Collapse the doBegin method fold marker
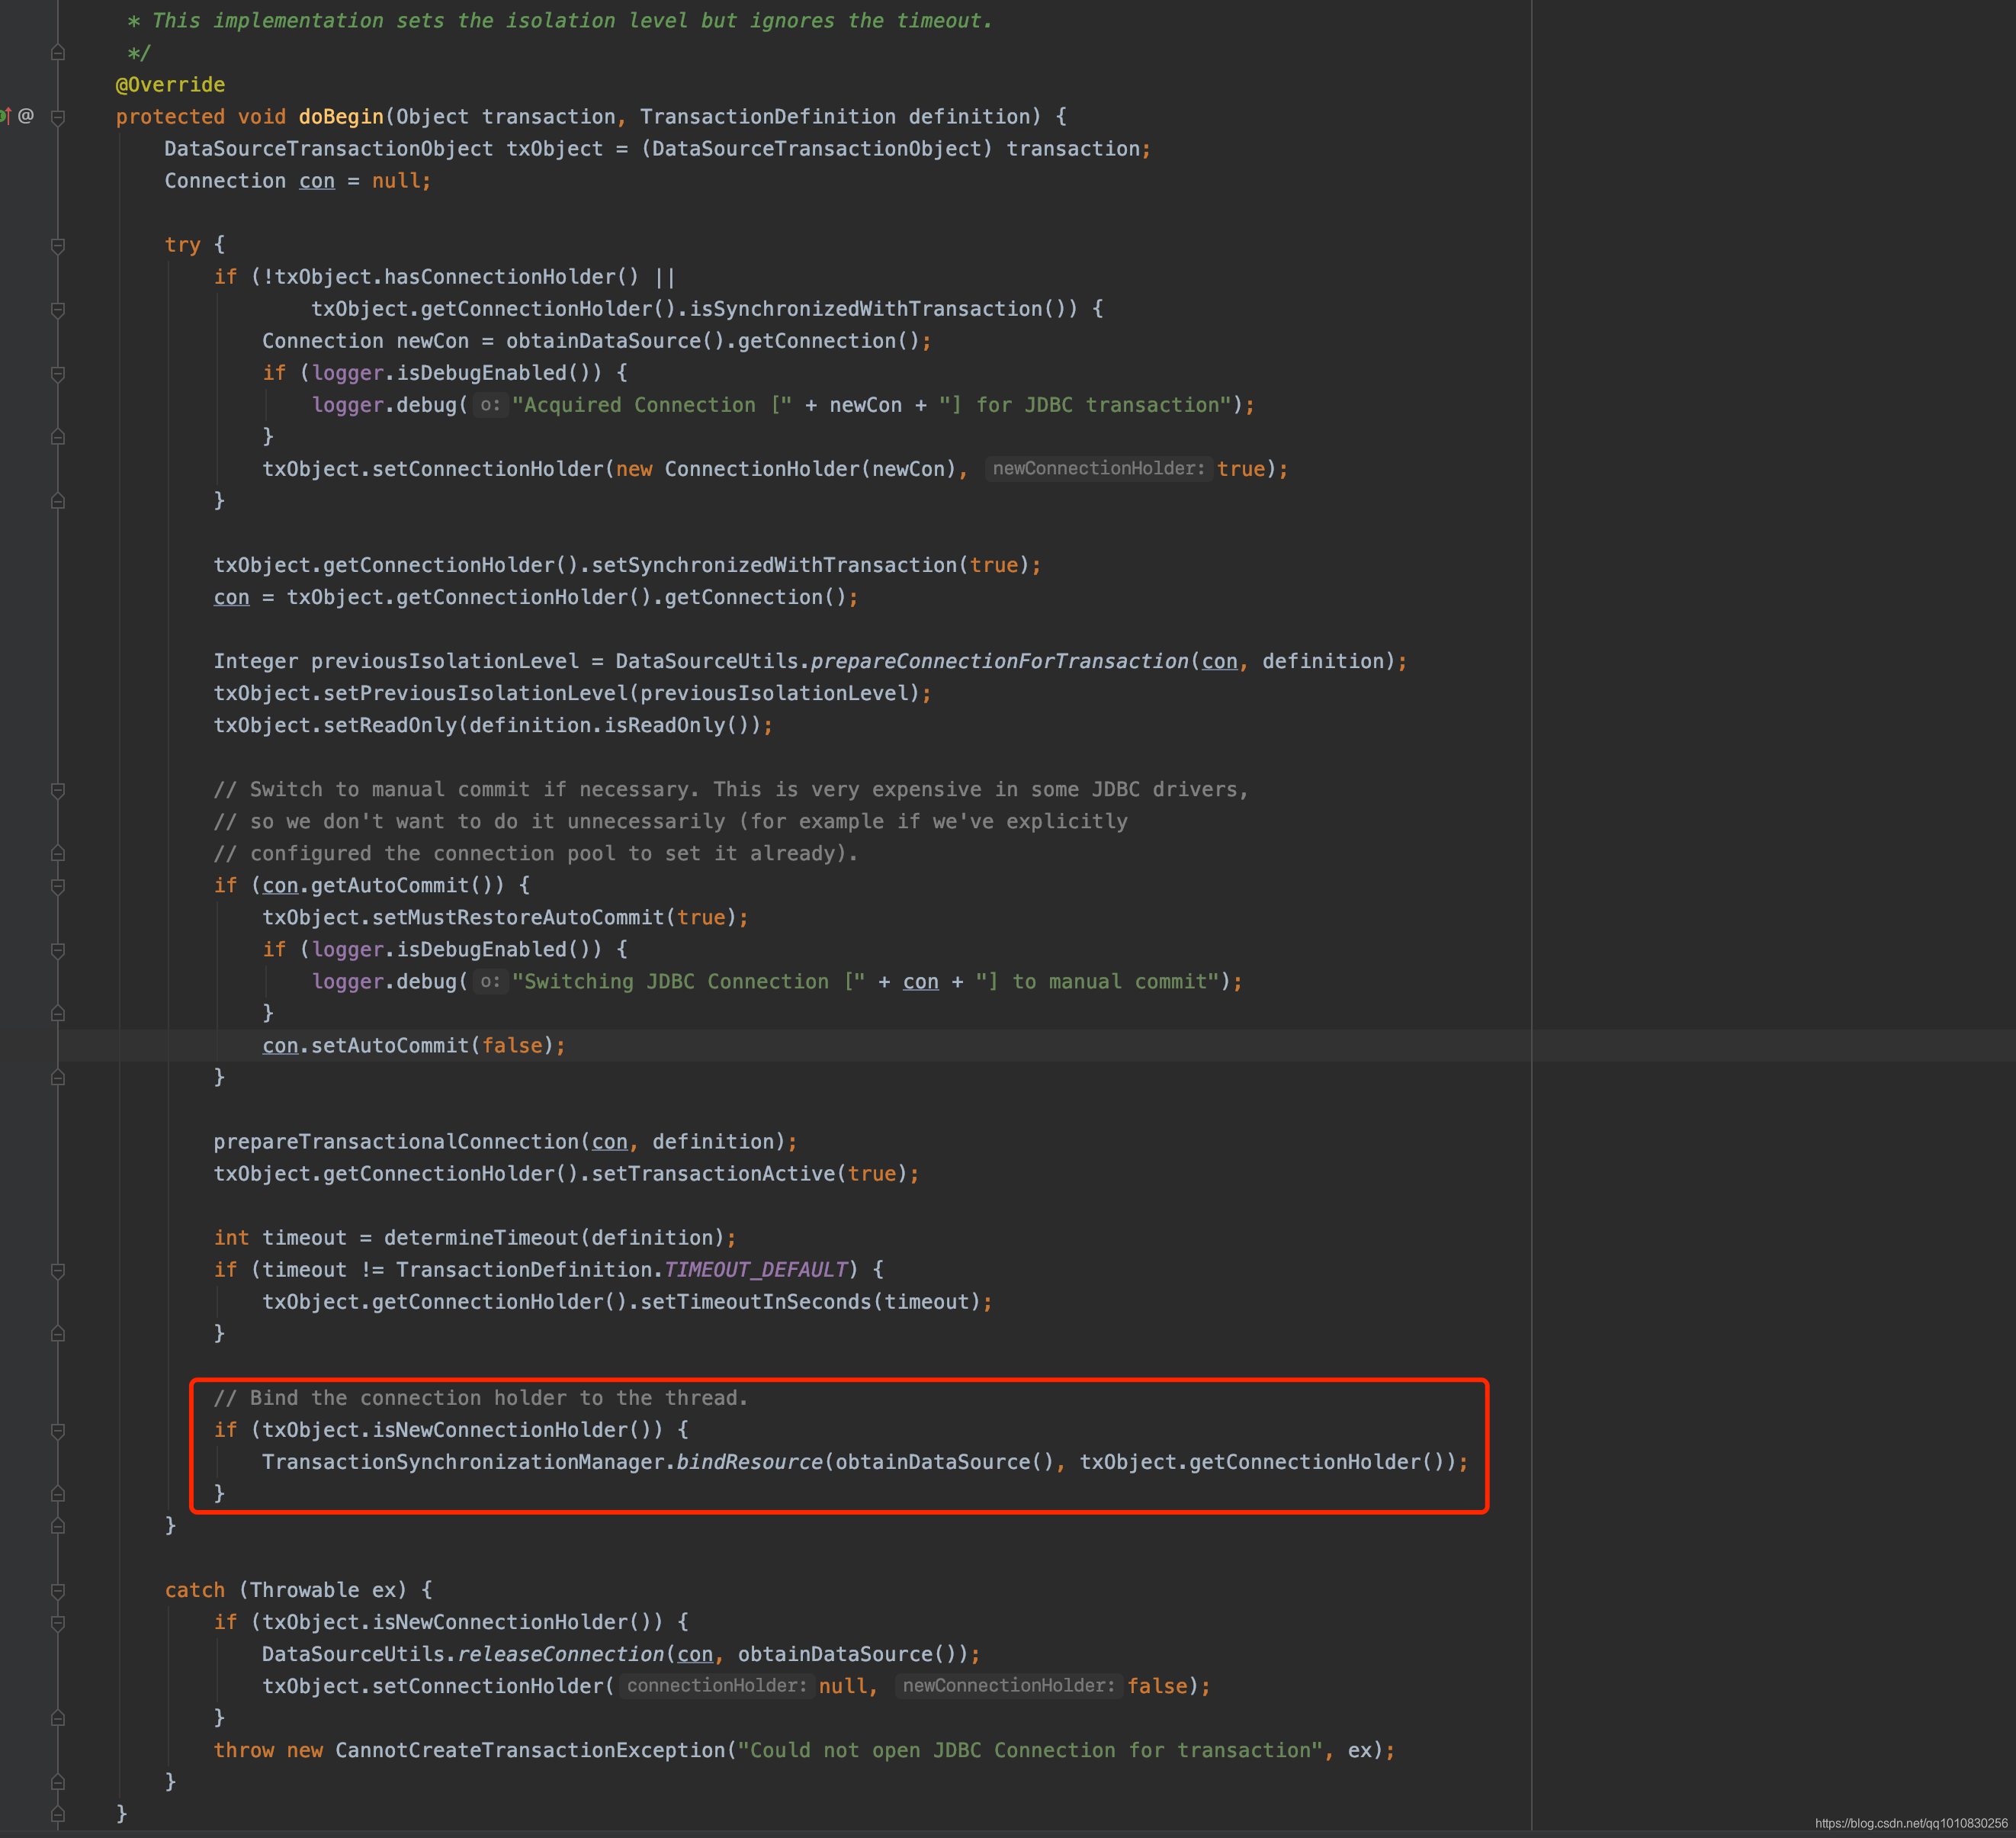 click(x=58, y=117)
